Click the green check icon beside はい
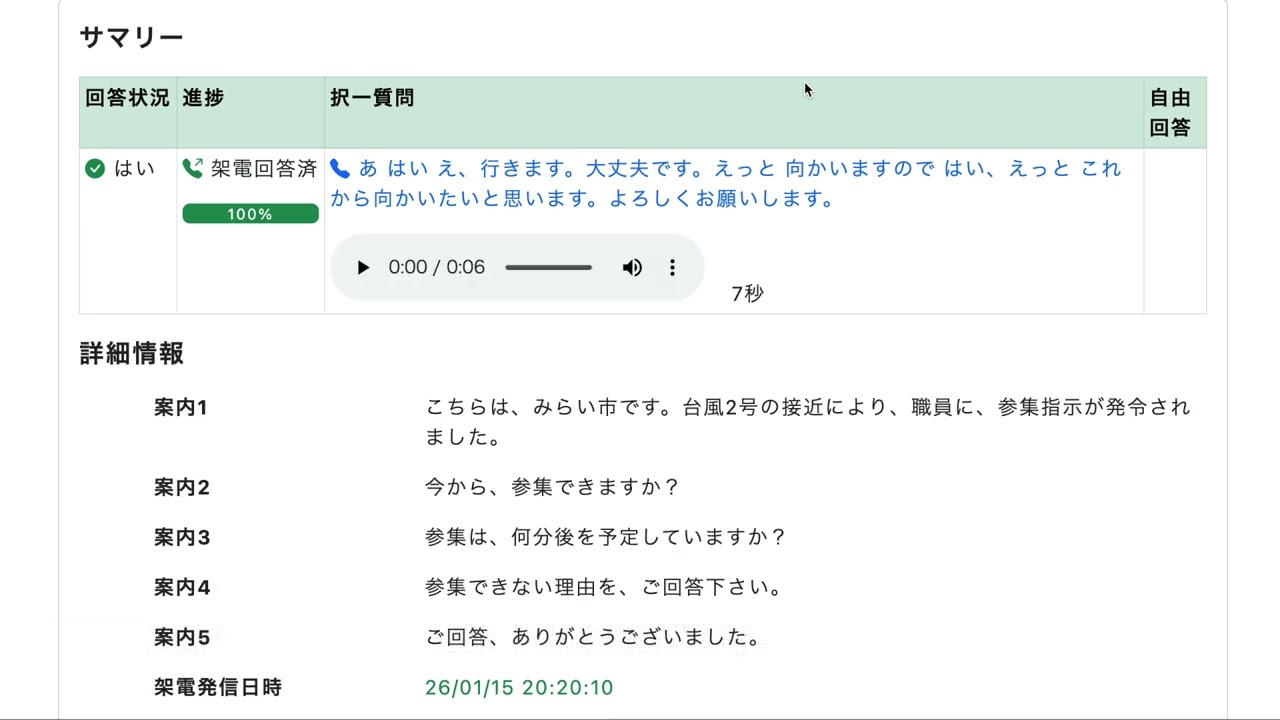The width and height of the screenshot is (1280, 720). coord(95,169)
